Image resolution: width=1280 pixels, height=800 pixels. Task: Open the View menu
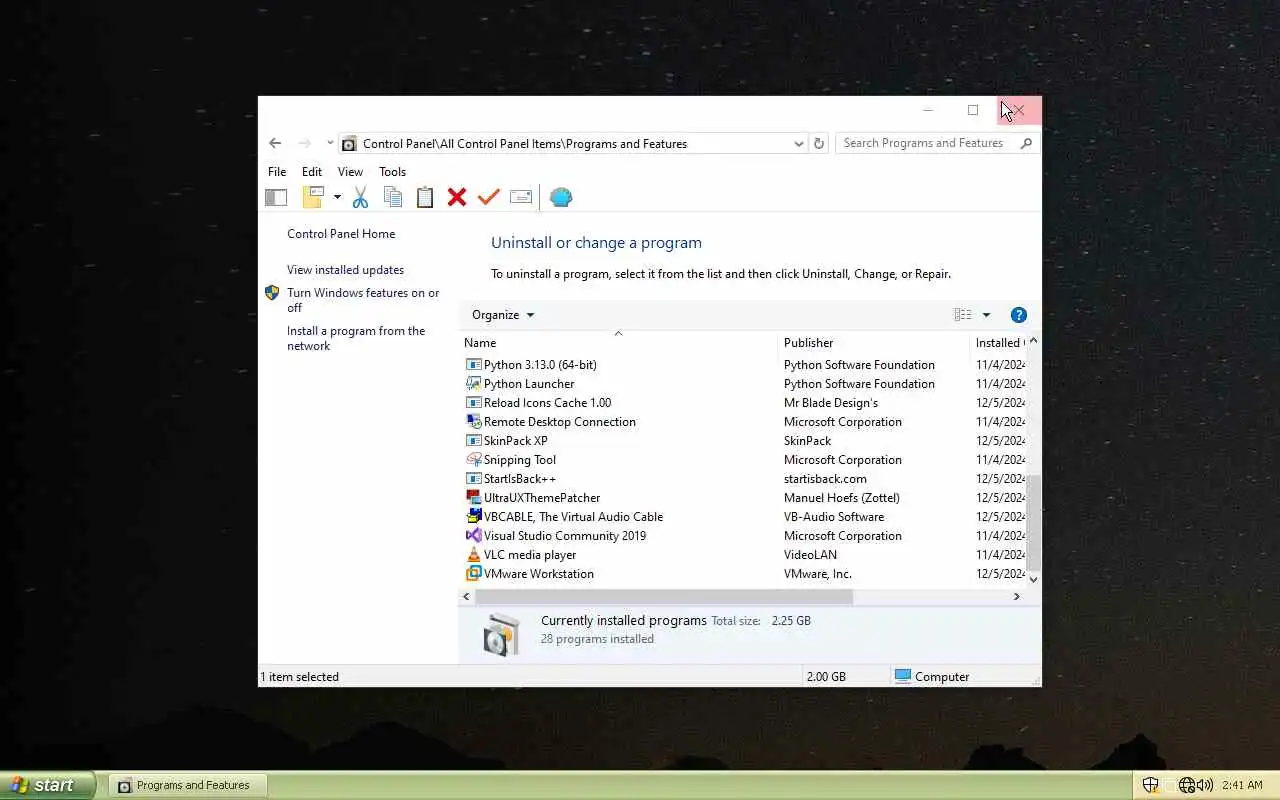click(350, 172)
